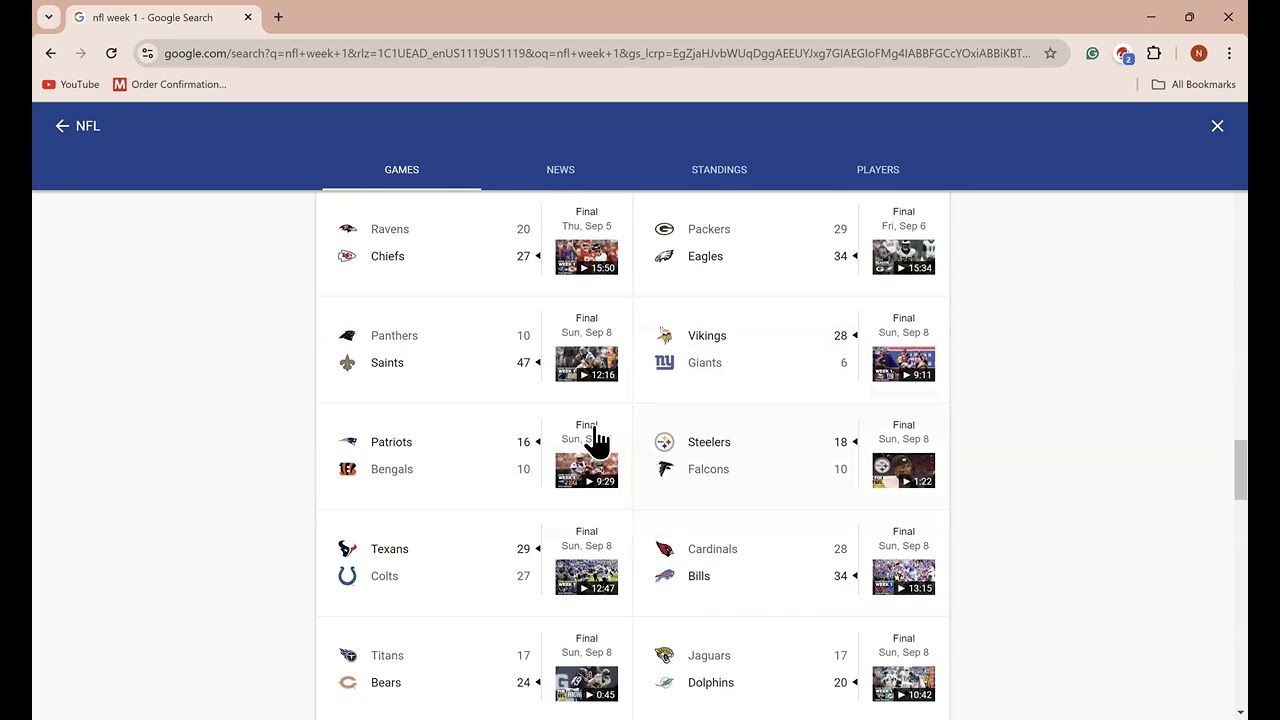Click the Falcons team logo
Screen dimensions: 1280x720
coord(664,469)
